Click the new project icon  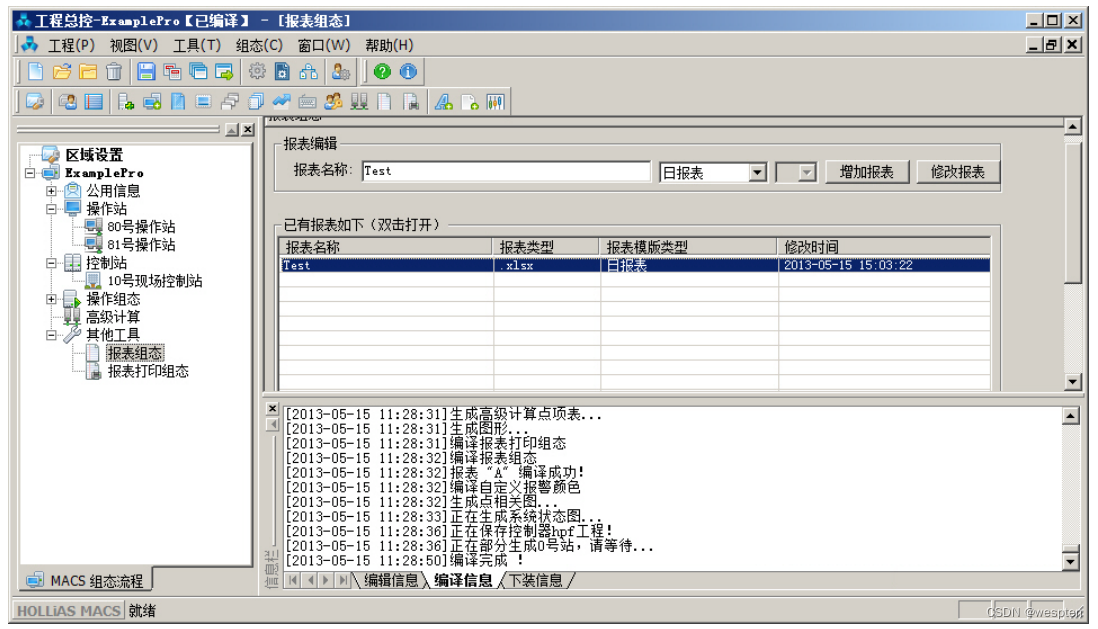[35, 71]
